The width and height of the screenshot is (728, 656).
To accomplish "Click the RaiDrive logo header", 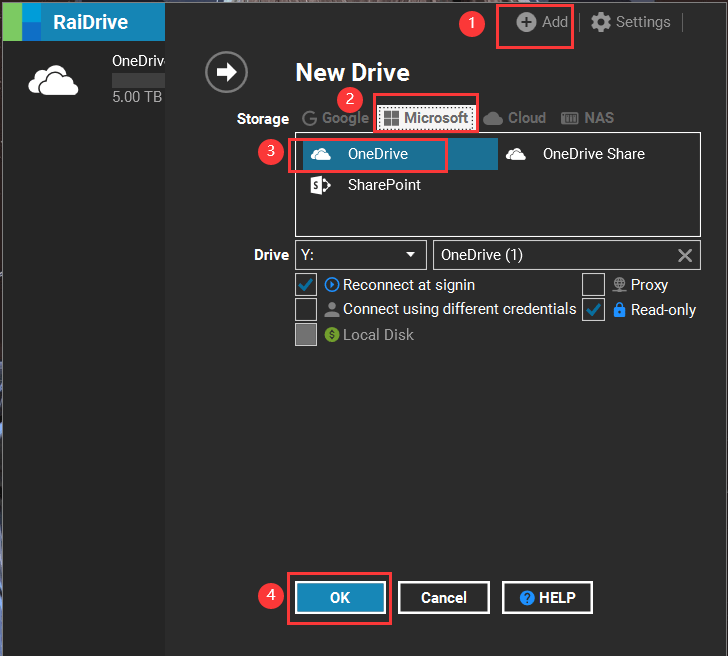I will pyautogui.click(x=84, y=22).
